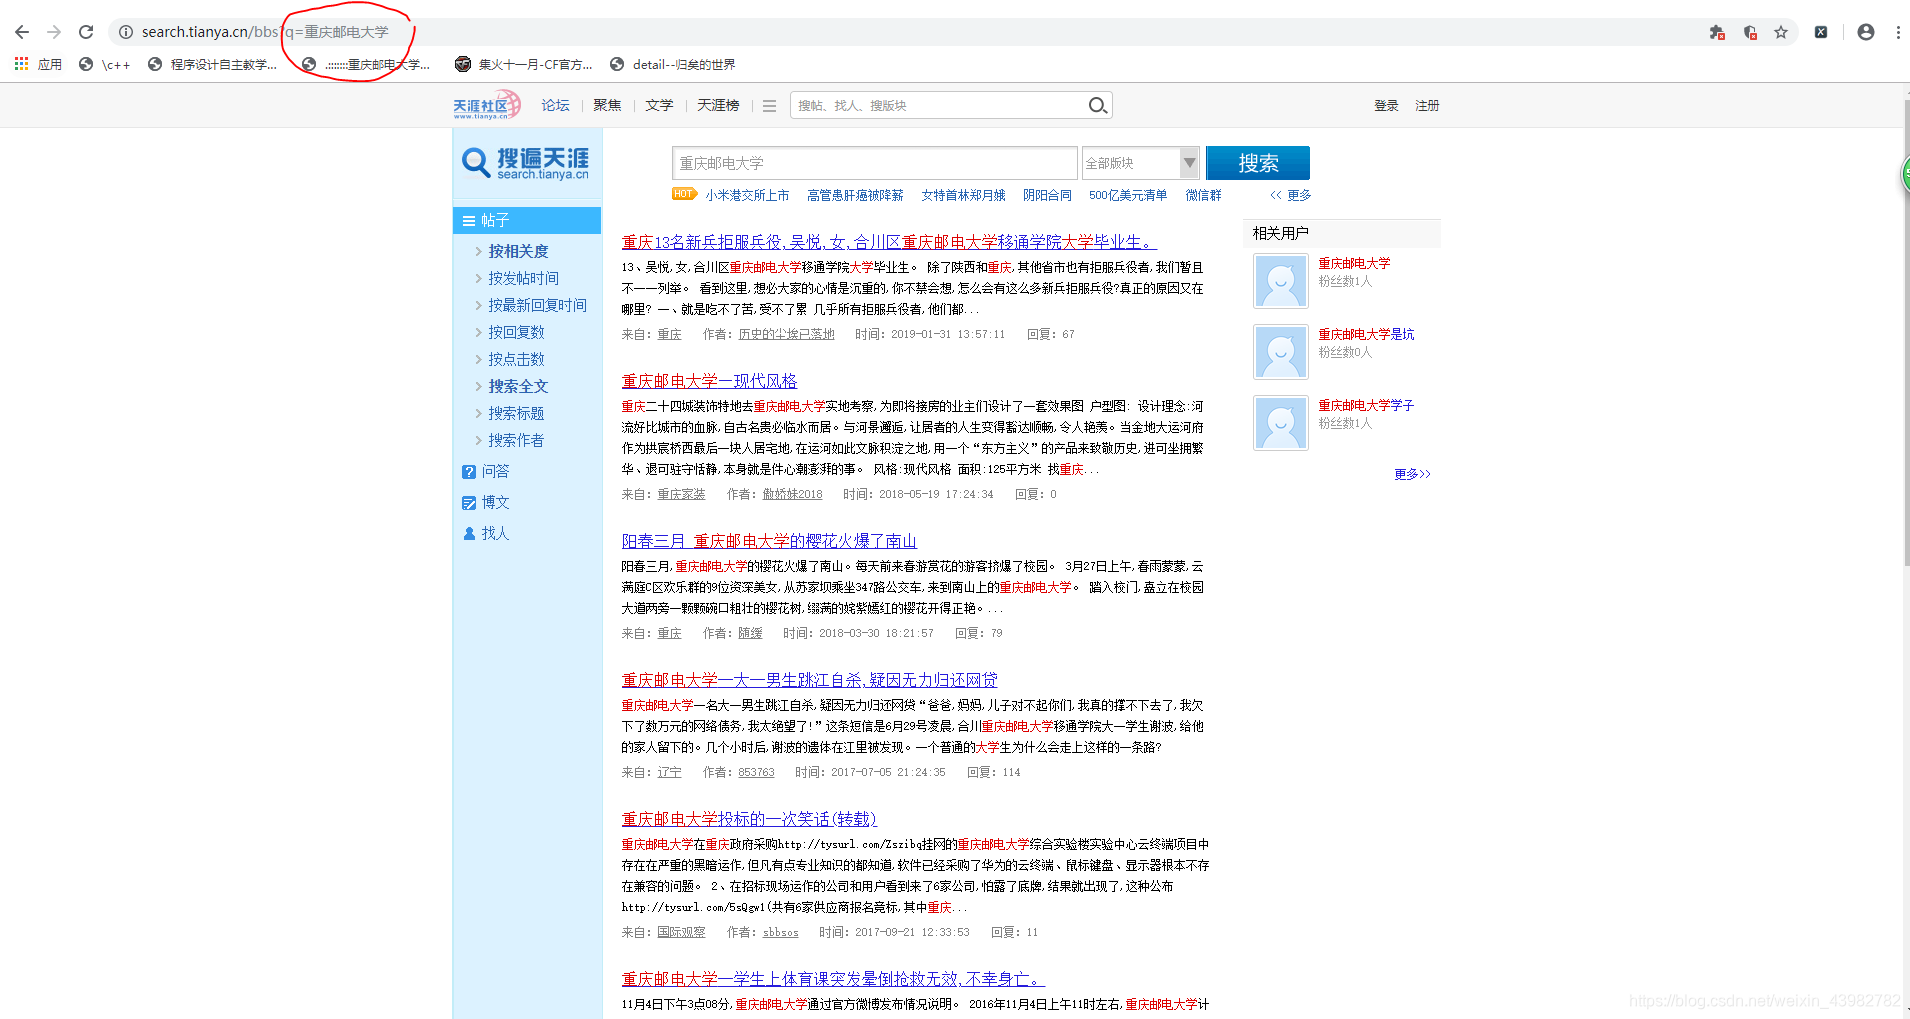Sort results 按回复数
This screenshot has height=1019, width=1910.
pyautogui.click(x=516, y=332)
